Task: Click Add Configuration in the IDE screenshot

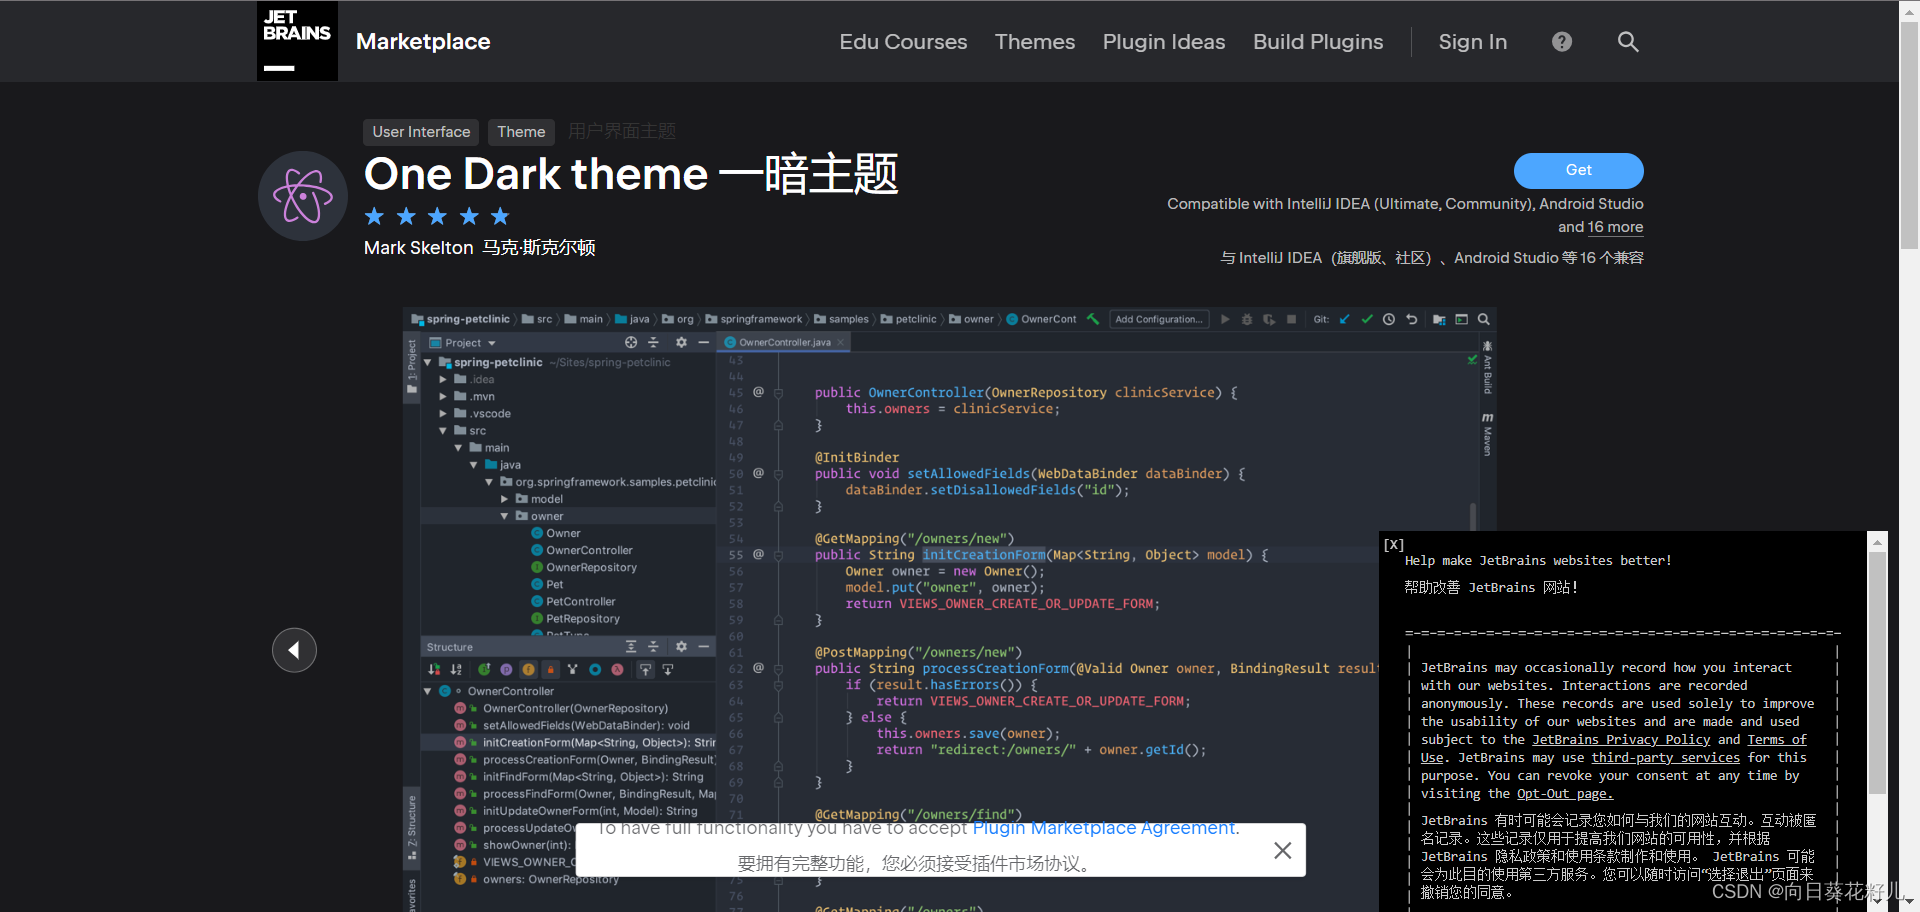Action: pyautogui.click(x=1158, y=320)
